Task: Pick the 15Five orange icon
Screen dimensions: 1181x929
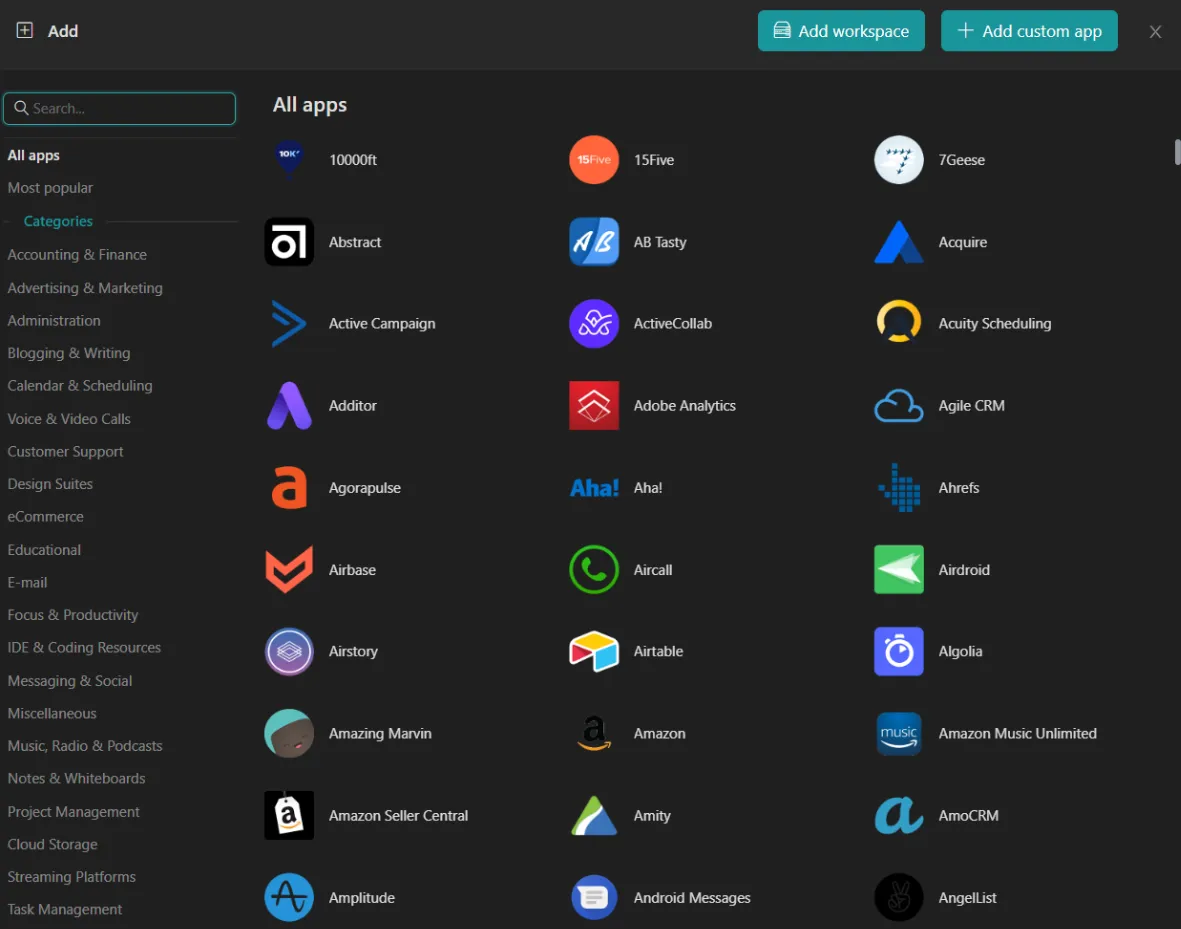Action: pos(594,160)
